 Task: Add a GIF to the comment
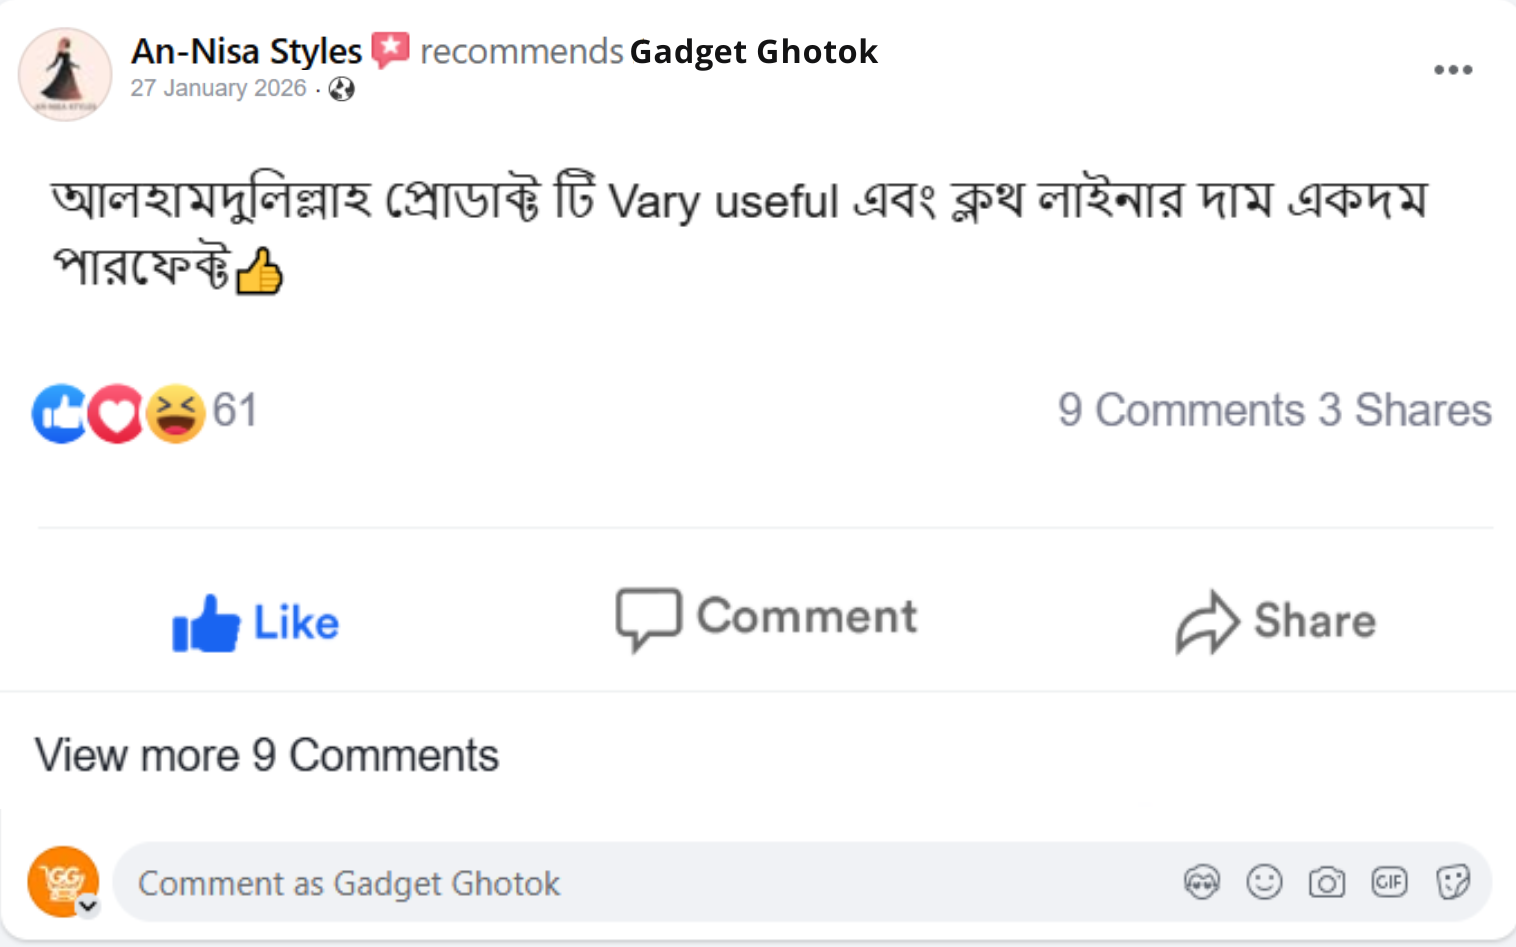click(1389, 882)
